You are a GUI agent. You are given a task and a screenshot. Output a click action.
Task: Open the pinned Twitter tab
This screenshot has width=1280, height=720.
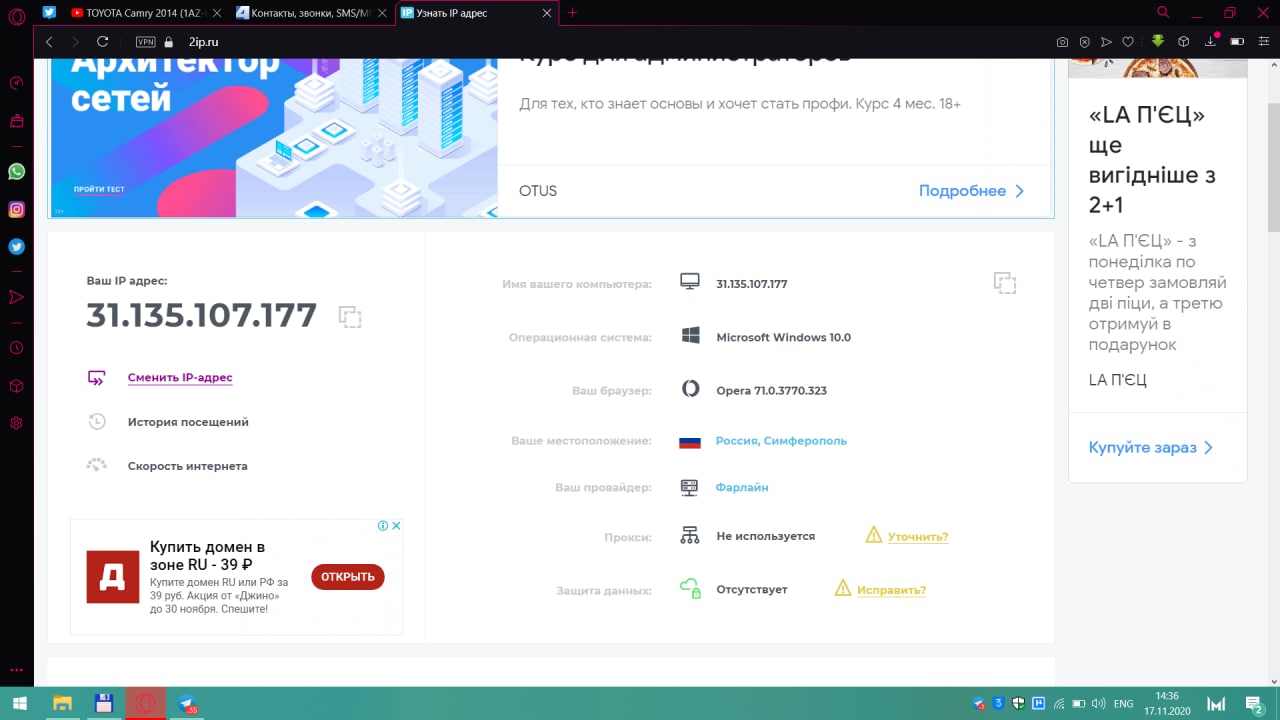pos(50,13)
